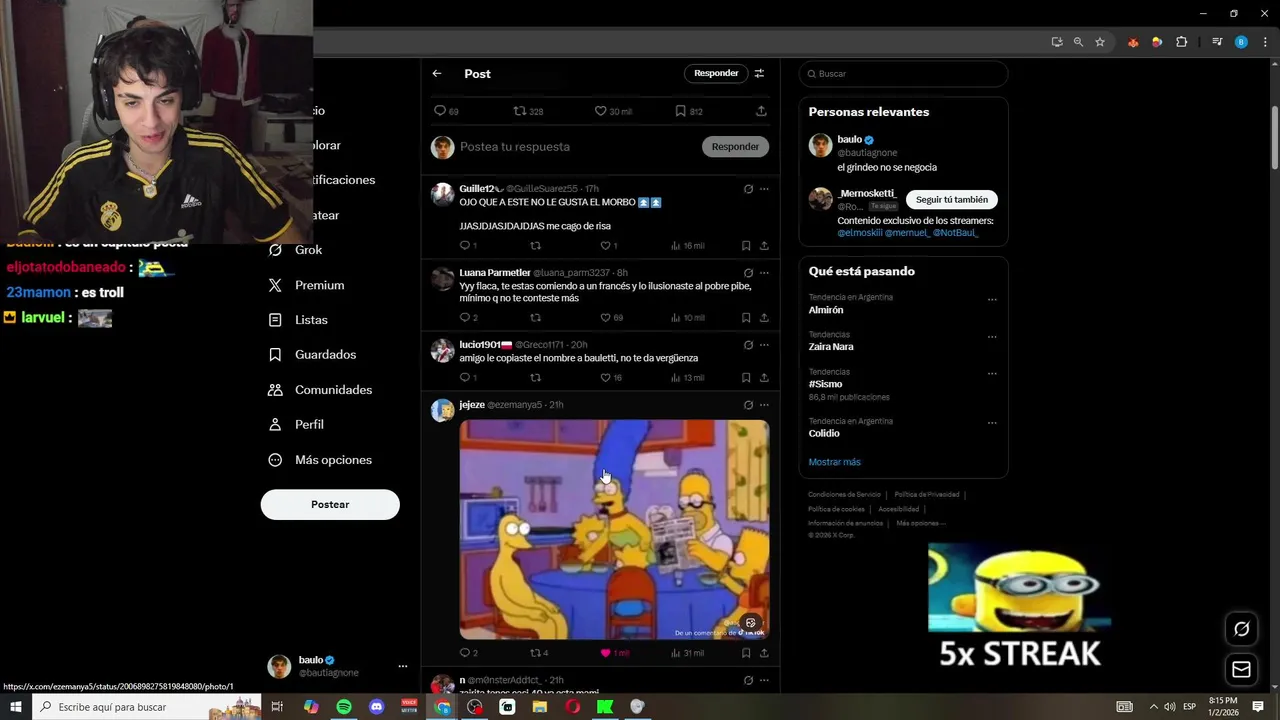
Task: Open Discord from the taskbar
Action: [376, 707]
